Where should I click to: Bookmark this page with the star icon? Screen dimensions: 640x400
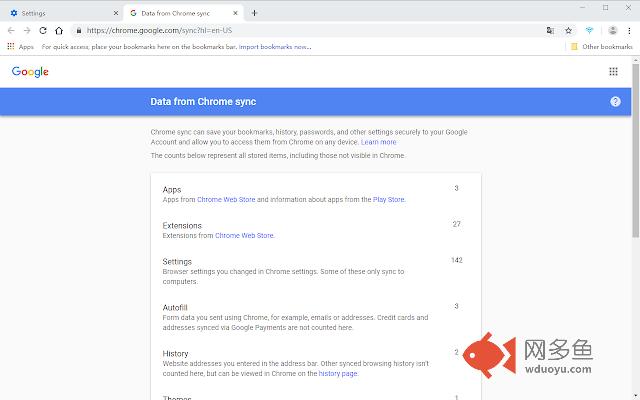(x=568, y=31)
